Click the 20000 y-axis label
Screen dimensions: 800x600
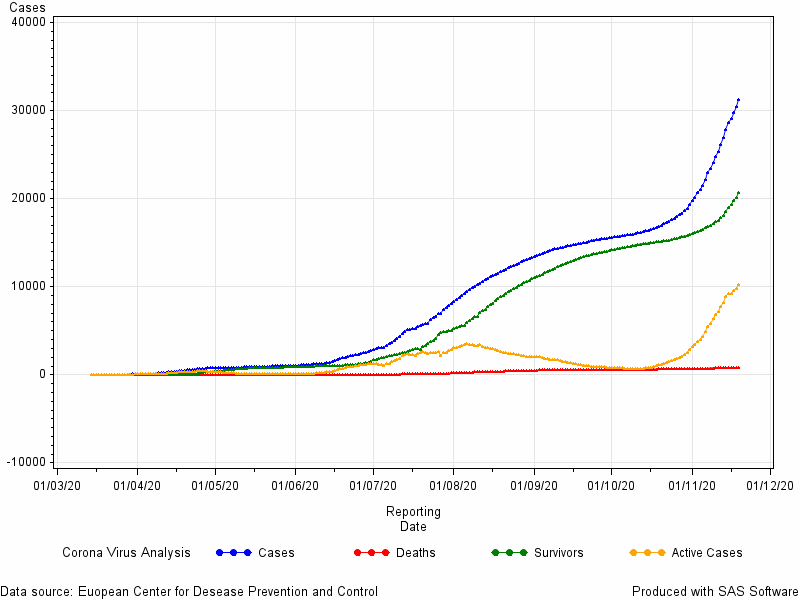[x=29, y=198]
